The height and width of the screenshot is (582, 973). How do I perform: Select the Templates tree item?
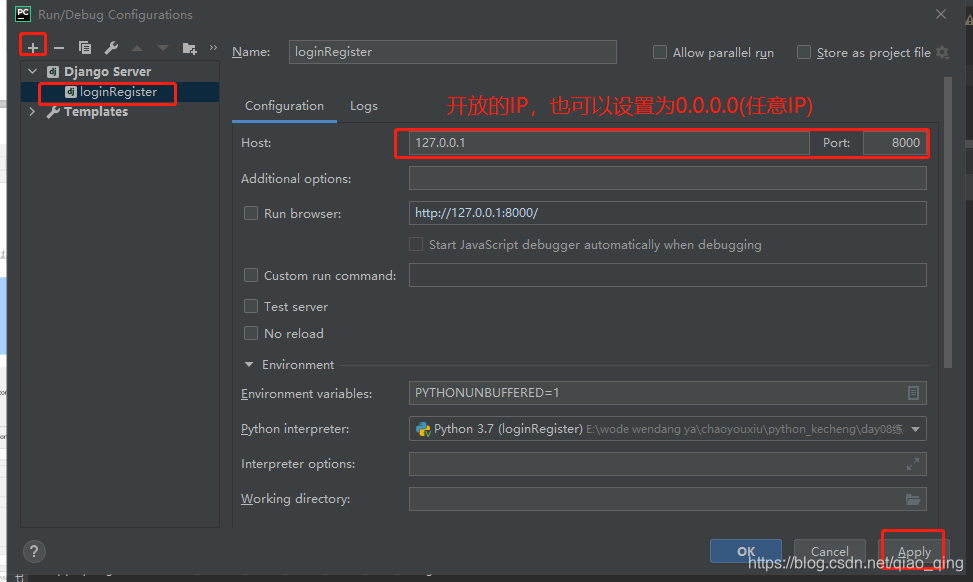pyautogui.click(x=96, y=112)
